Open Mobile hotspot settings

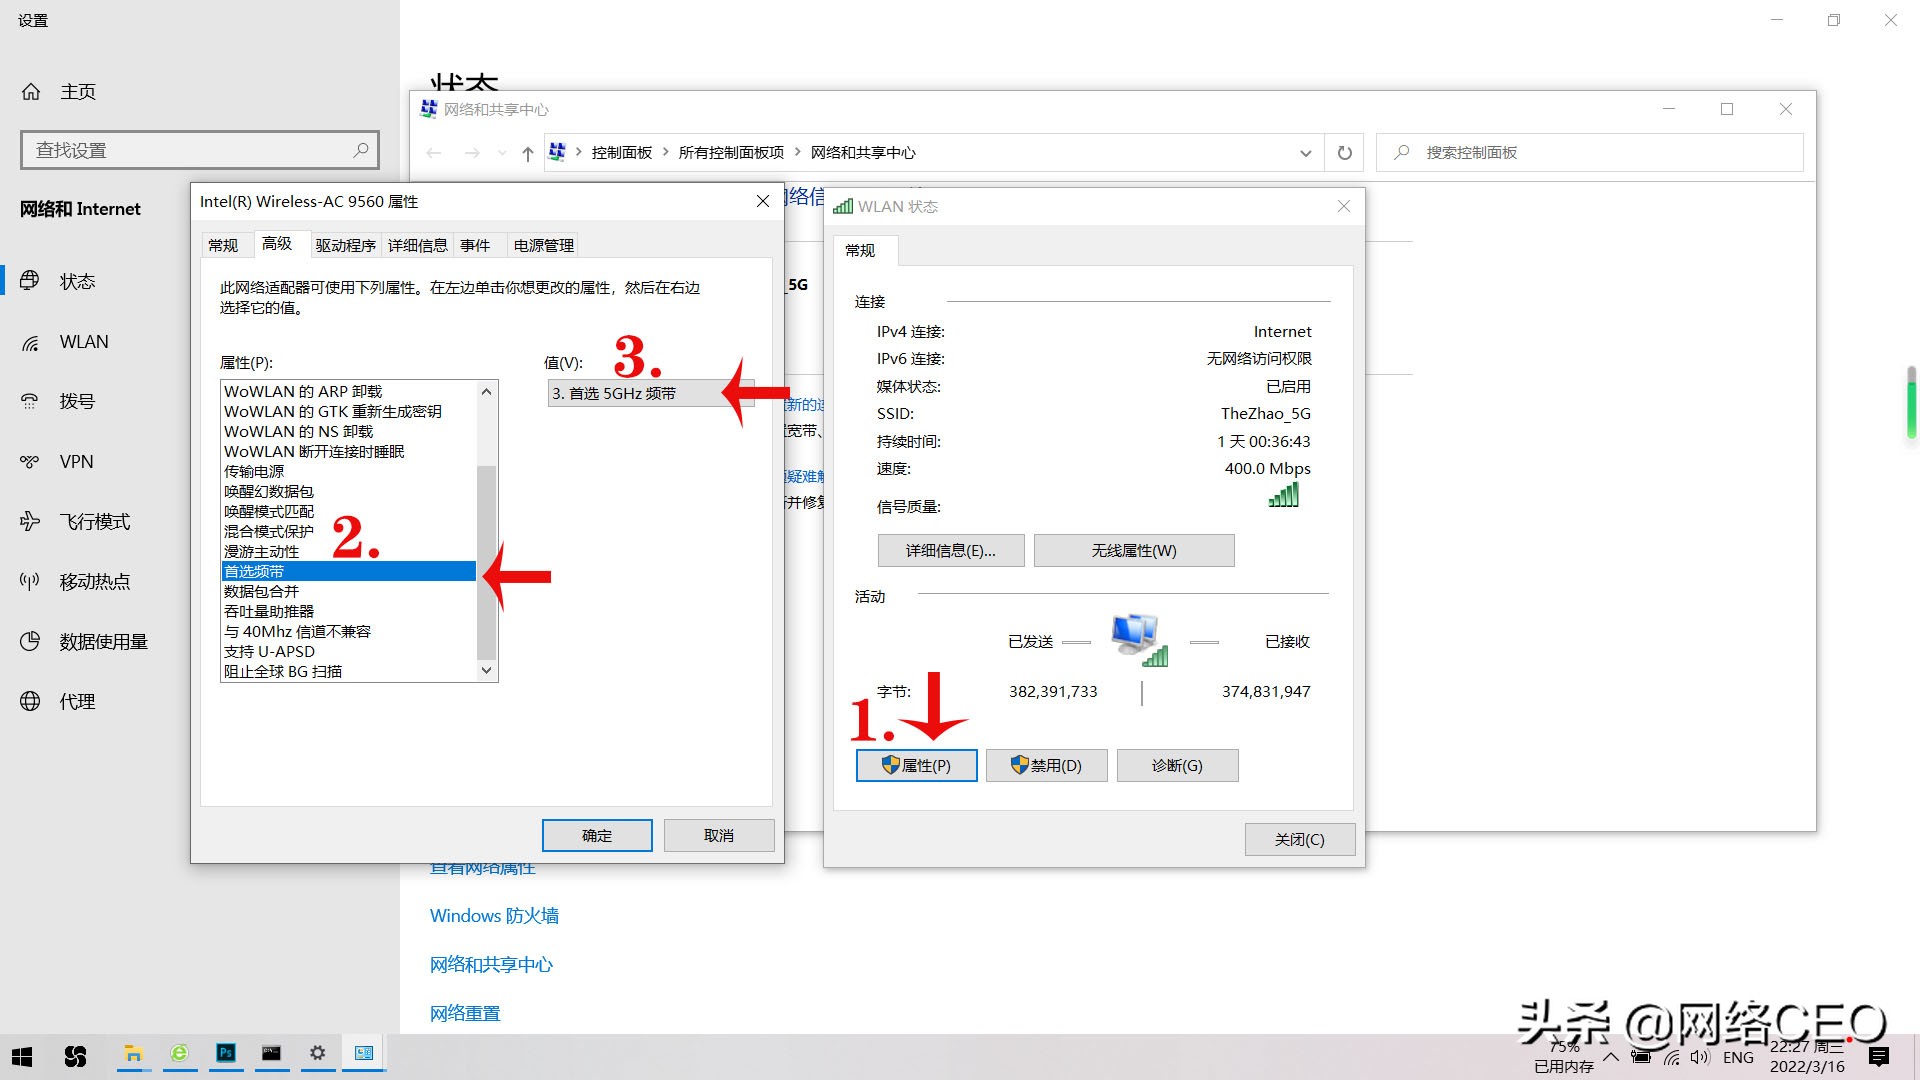click(x=94, y=582)
